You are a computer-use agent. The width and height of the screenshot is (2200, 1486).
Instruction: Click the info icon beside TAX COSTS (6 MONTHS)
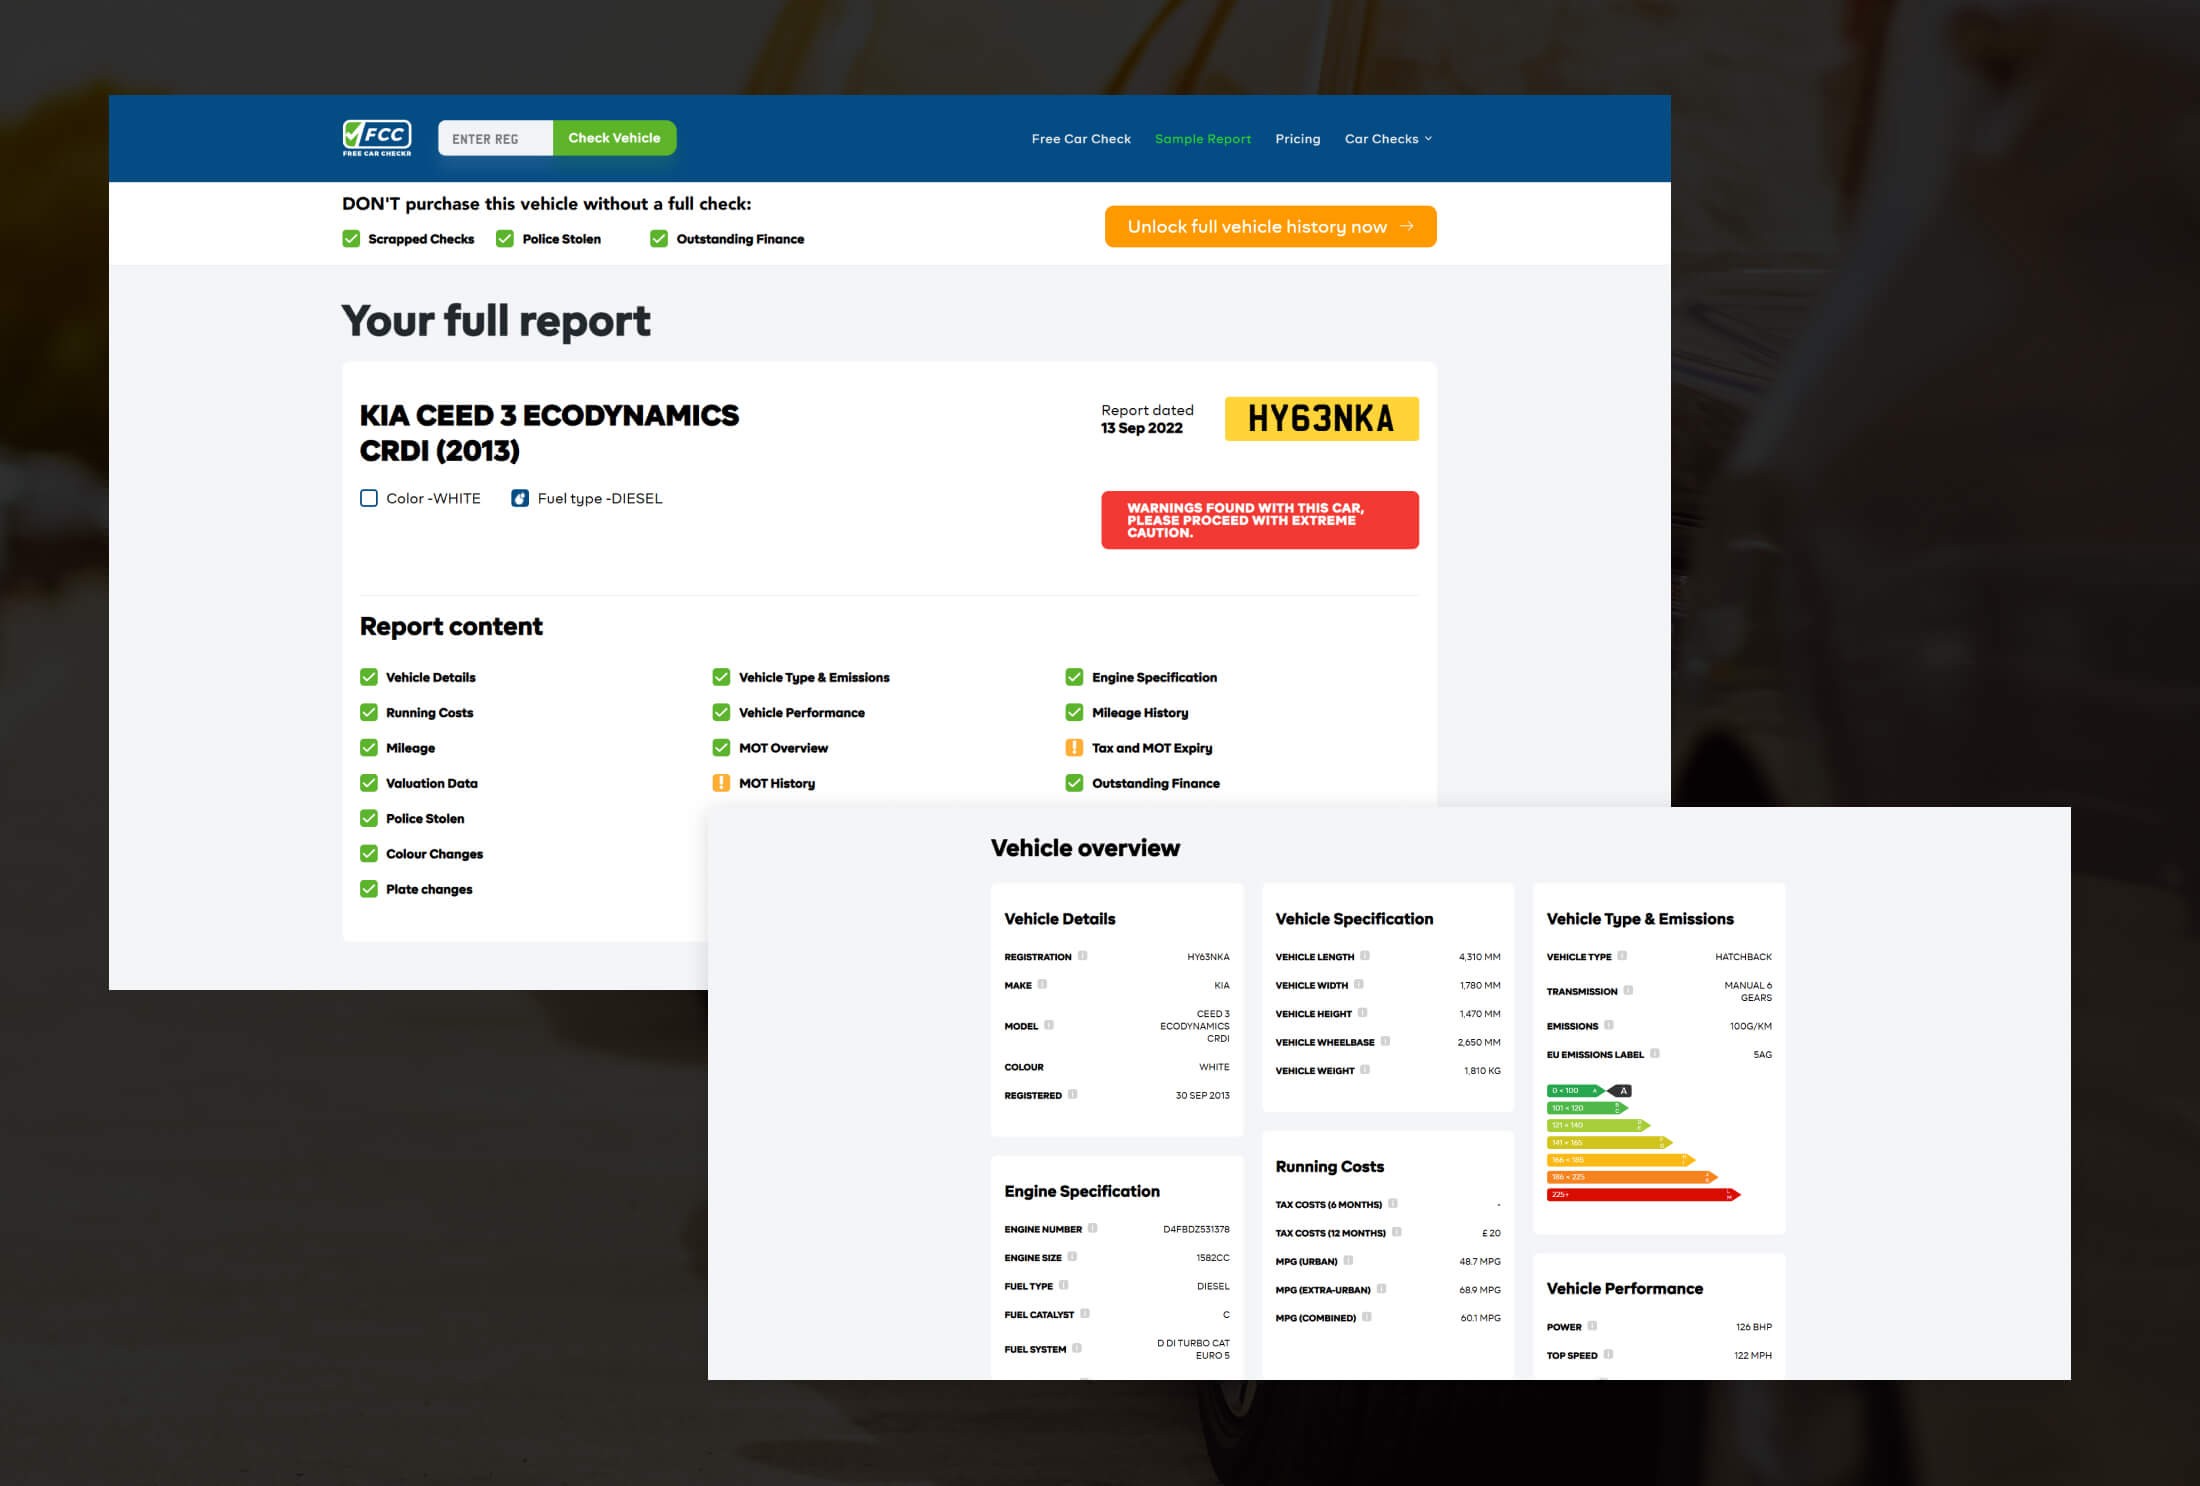pyautogui.click(x=1393, y=1204)
